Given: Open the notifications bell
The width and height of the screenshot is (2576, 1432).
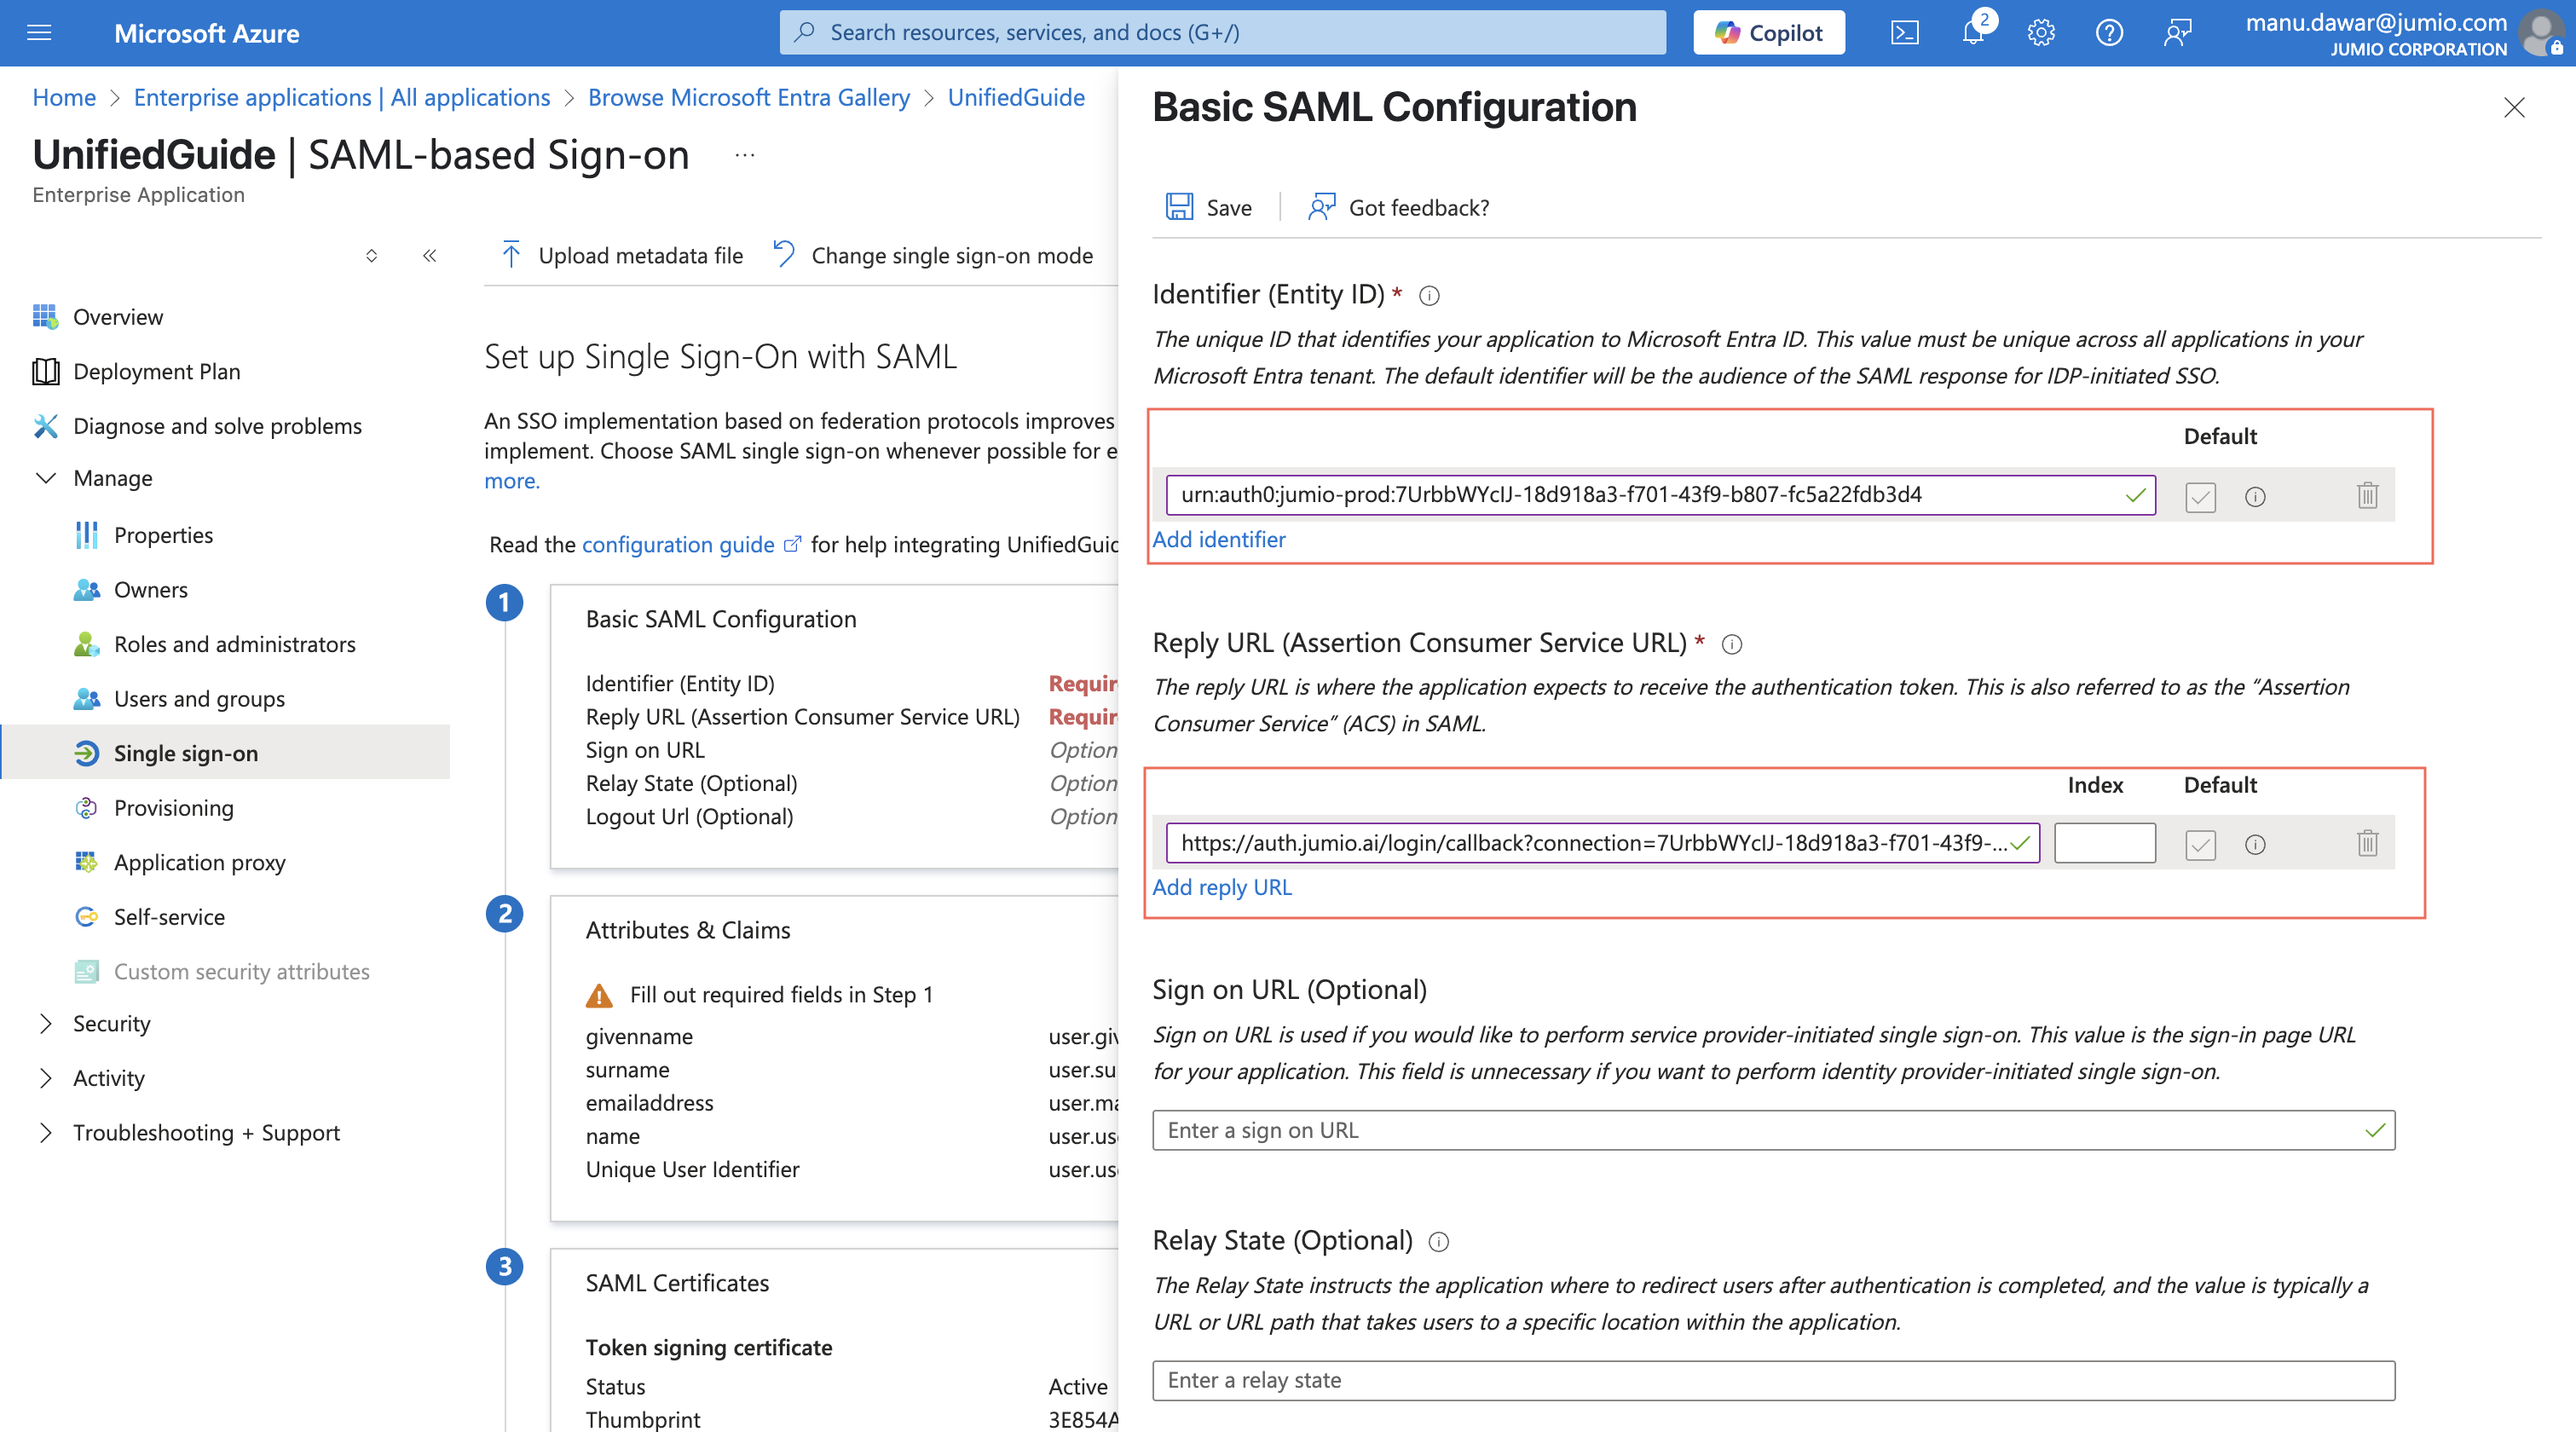Looking at the screenshot, I should pos(1972,33).
